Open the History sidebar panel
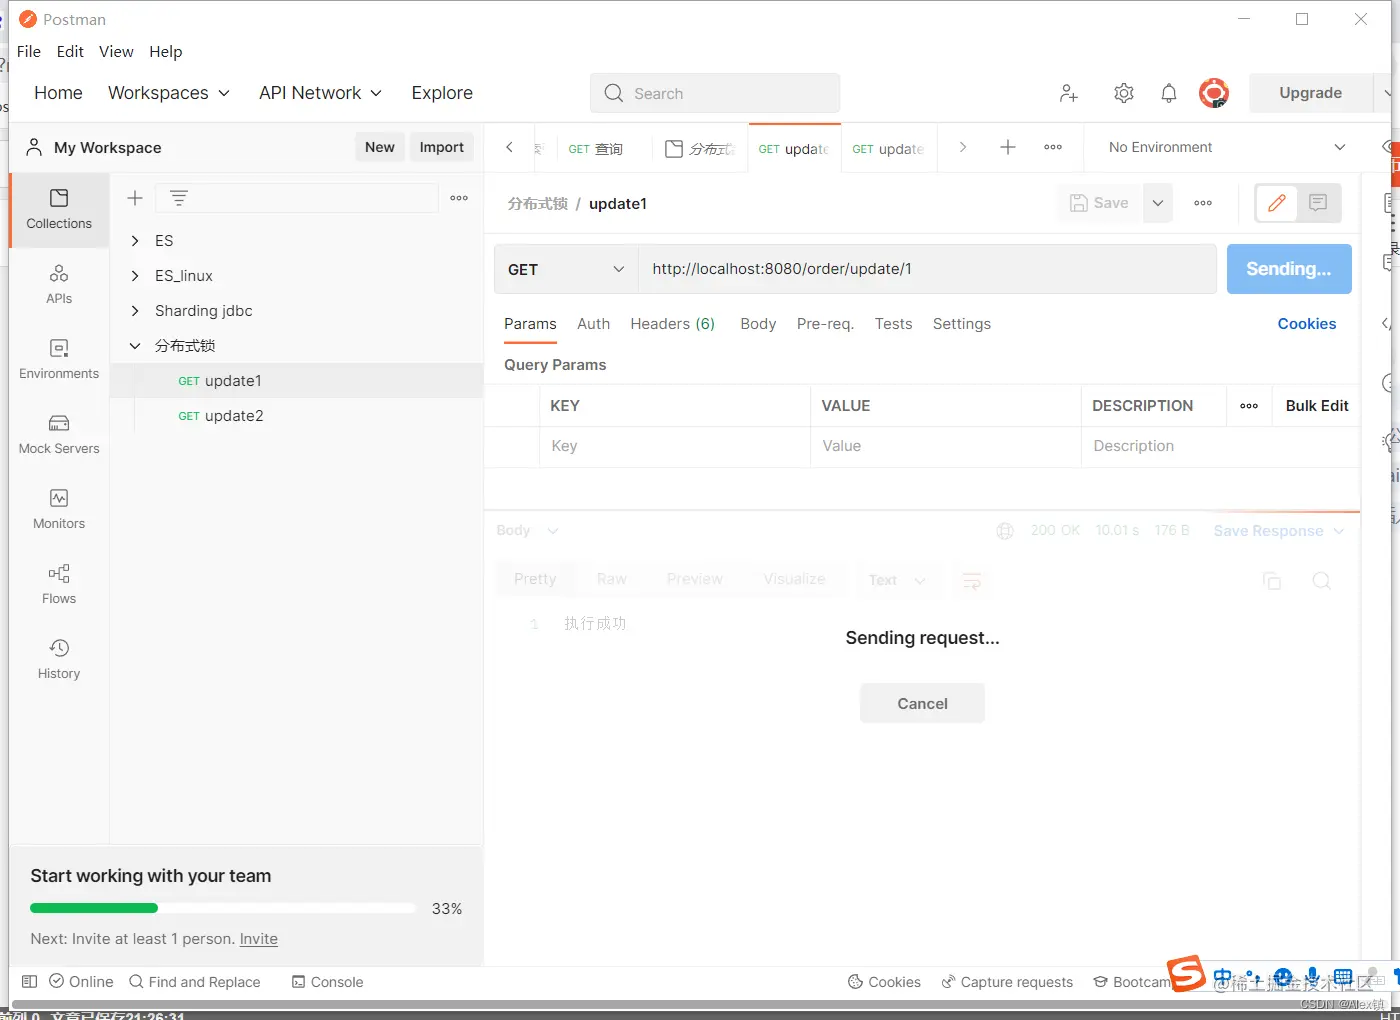This screenshot has height=1020, width=1400. tap(59, 659)
